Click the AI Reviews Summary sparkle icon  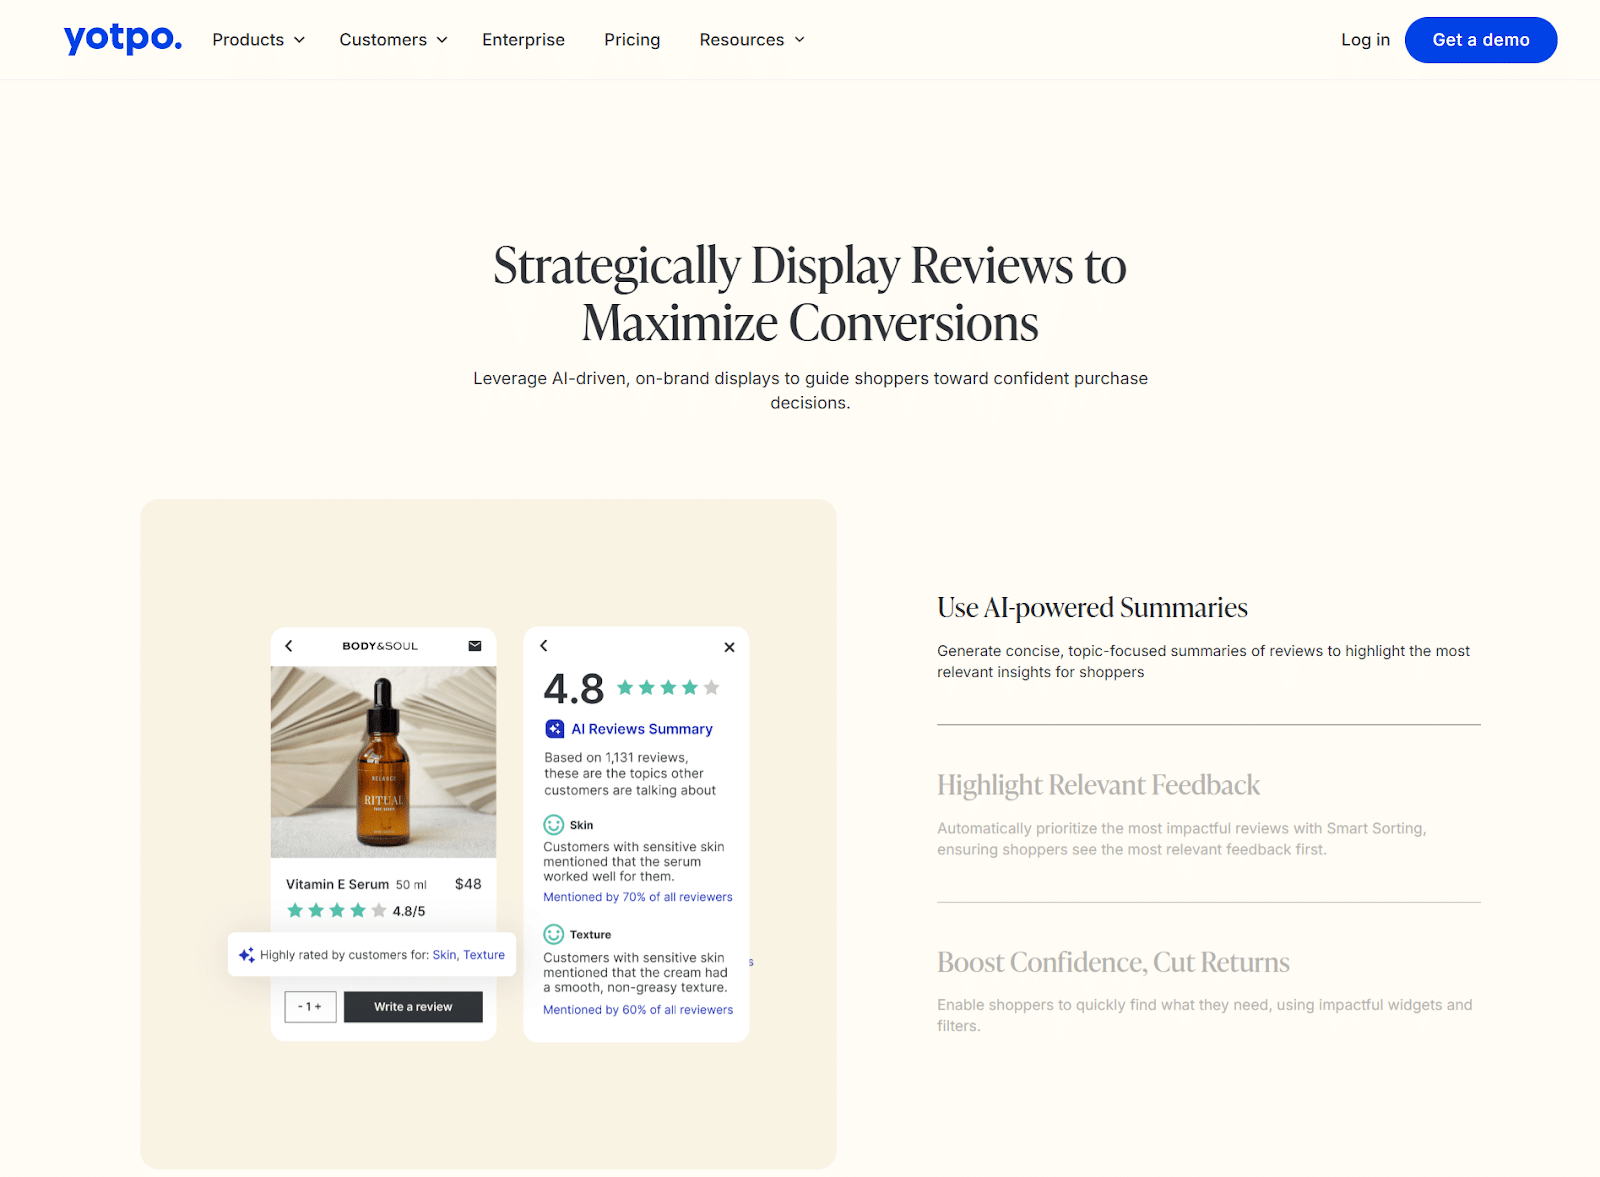(555, 728)
